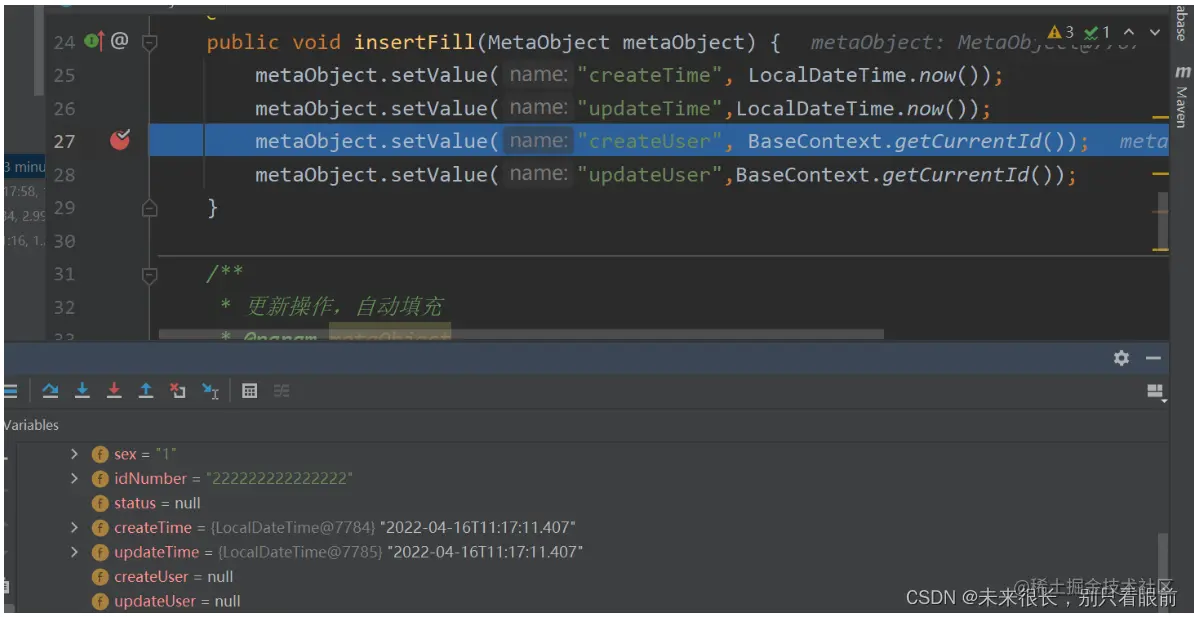Click the Step Out up-arrow icon
The image size is (1194, 617).
(x=145, y=391)
